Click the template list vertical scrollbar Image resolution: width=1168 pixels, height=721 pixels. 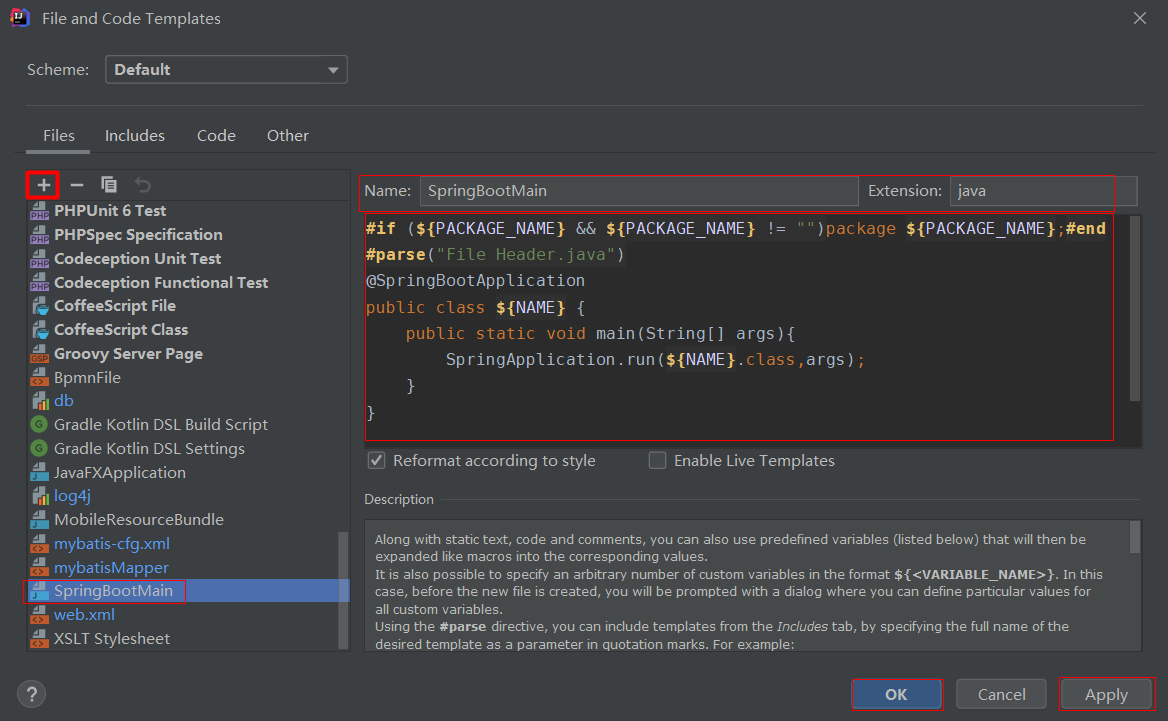pos(343,590)
